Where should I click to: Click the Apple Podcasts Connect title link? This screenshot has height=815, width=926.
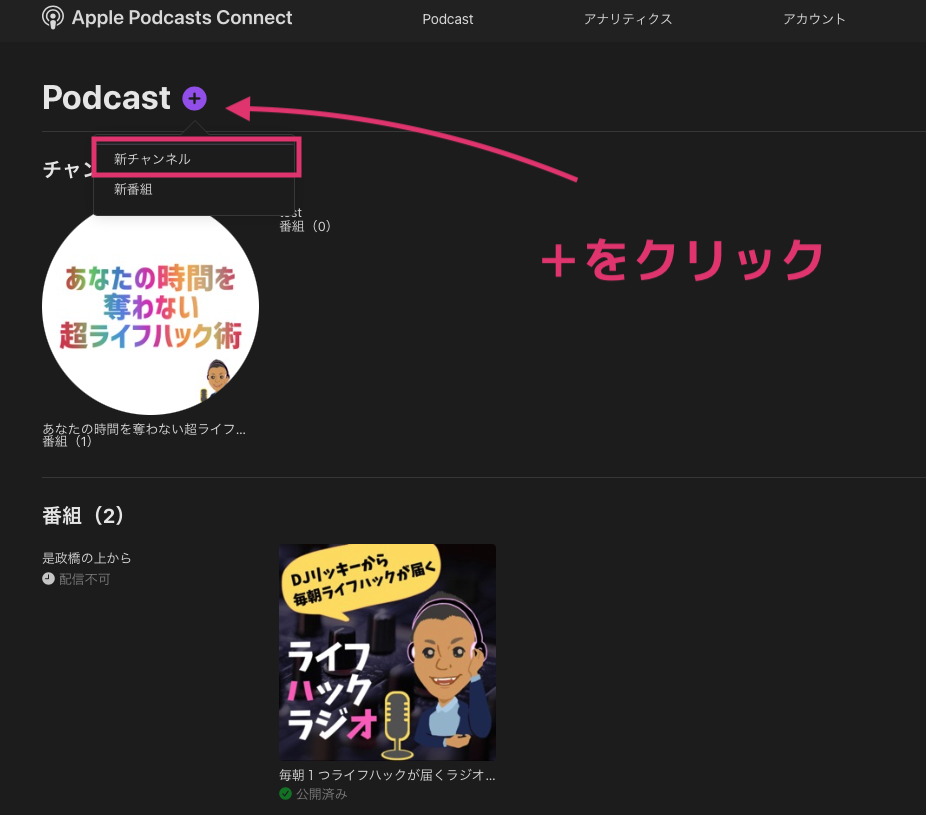tap(182, 18)
